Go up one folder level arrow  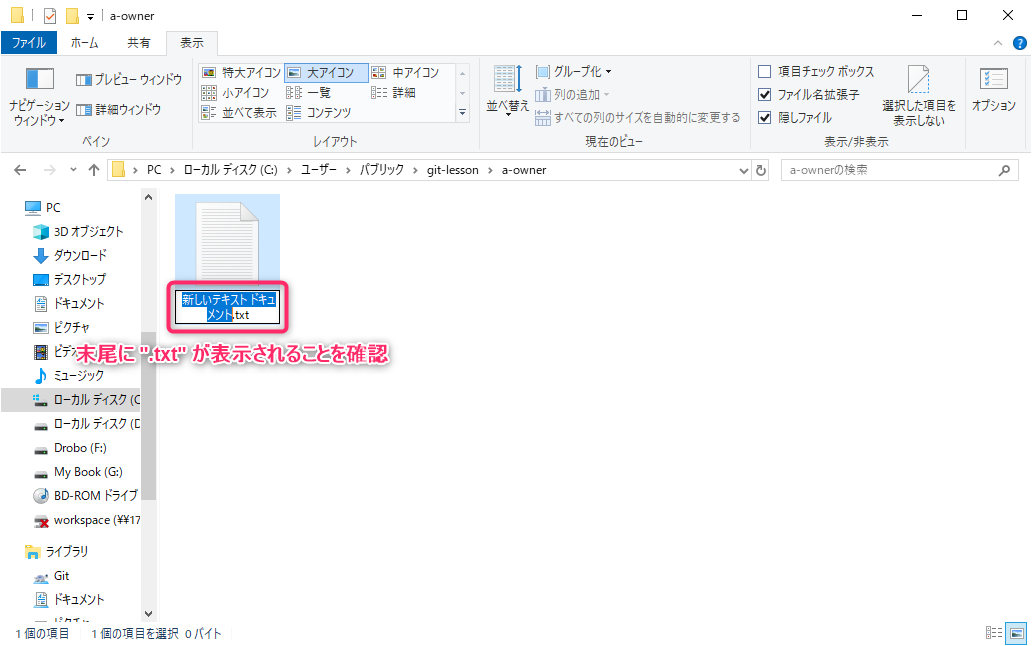pos(94,170)
